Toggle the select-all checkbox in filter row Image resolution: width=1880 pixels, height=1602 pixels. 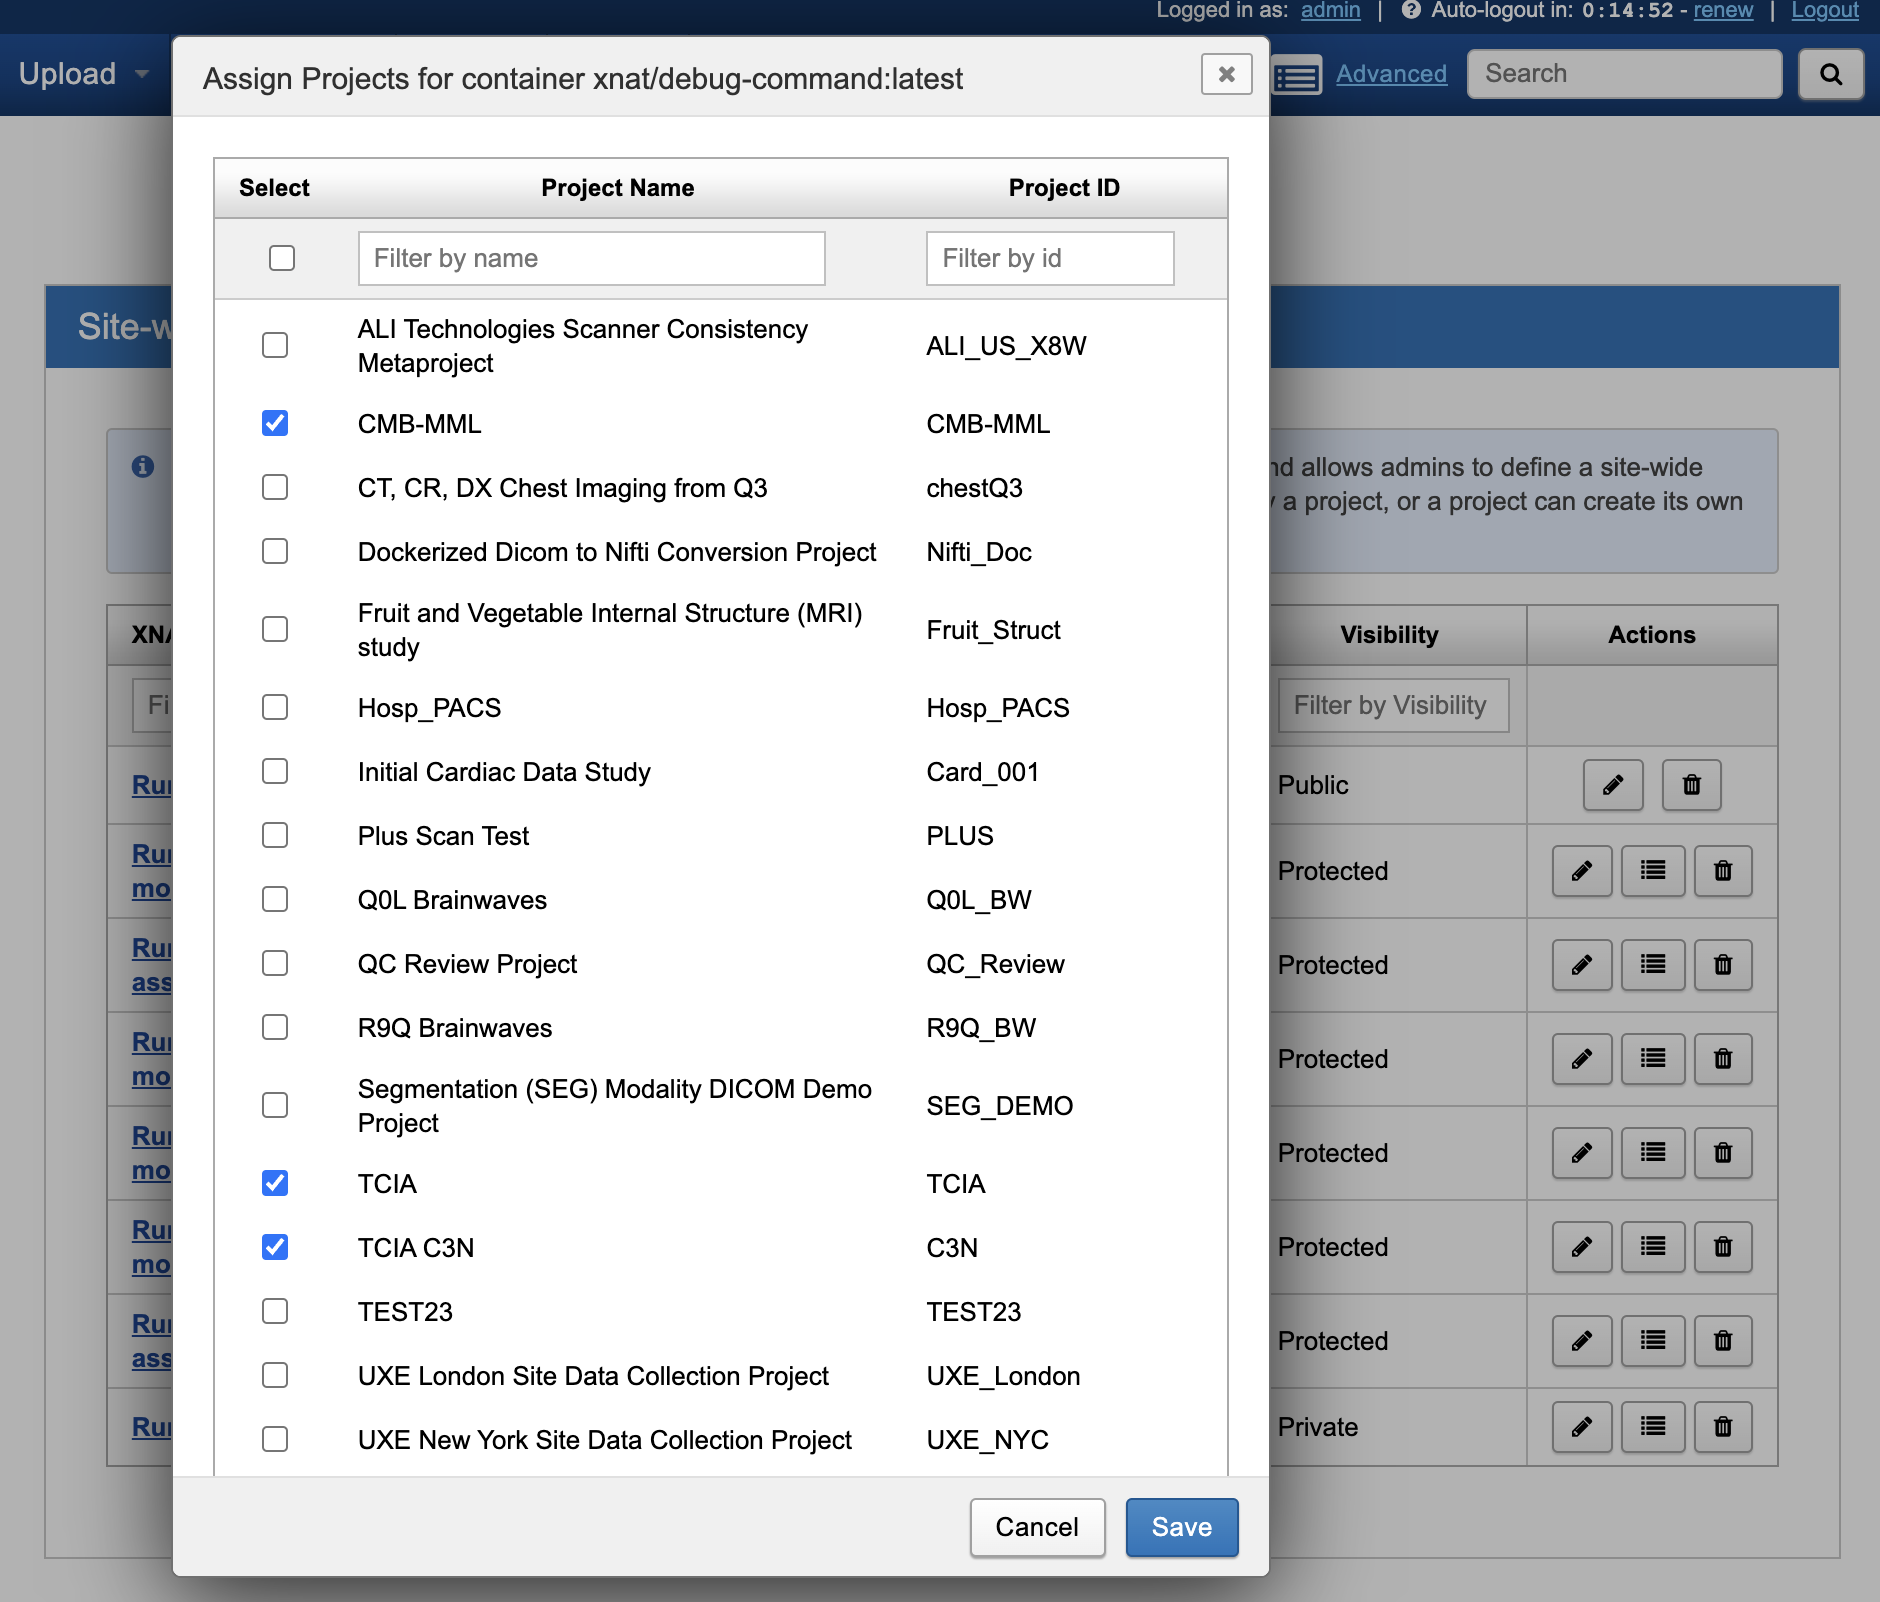(282, 258)
